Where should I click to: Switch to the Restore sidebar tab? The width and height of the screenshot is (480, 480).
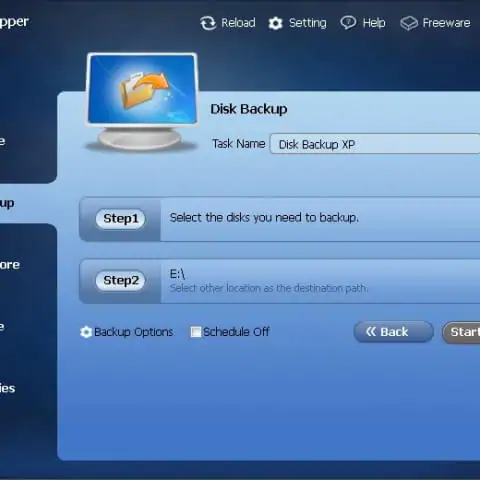pyautogui.click(x=10, y=265)
